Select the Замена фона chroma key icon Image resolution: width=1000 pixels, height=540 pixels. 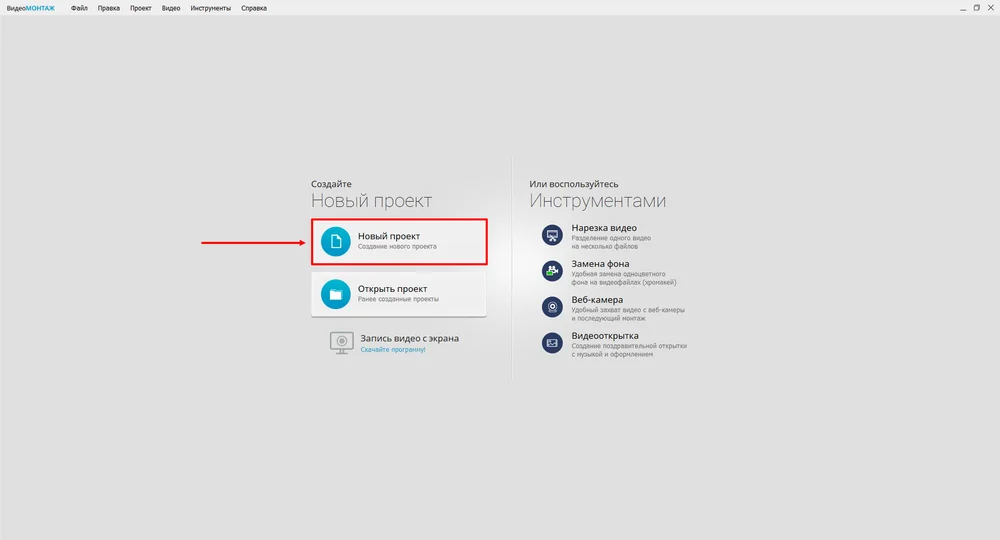pos(552,271)
